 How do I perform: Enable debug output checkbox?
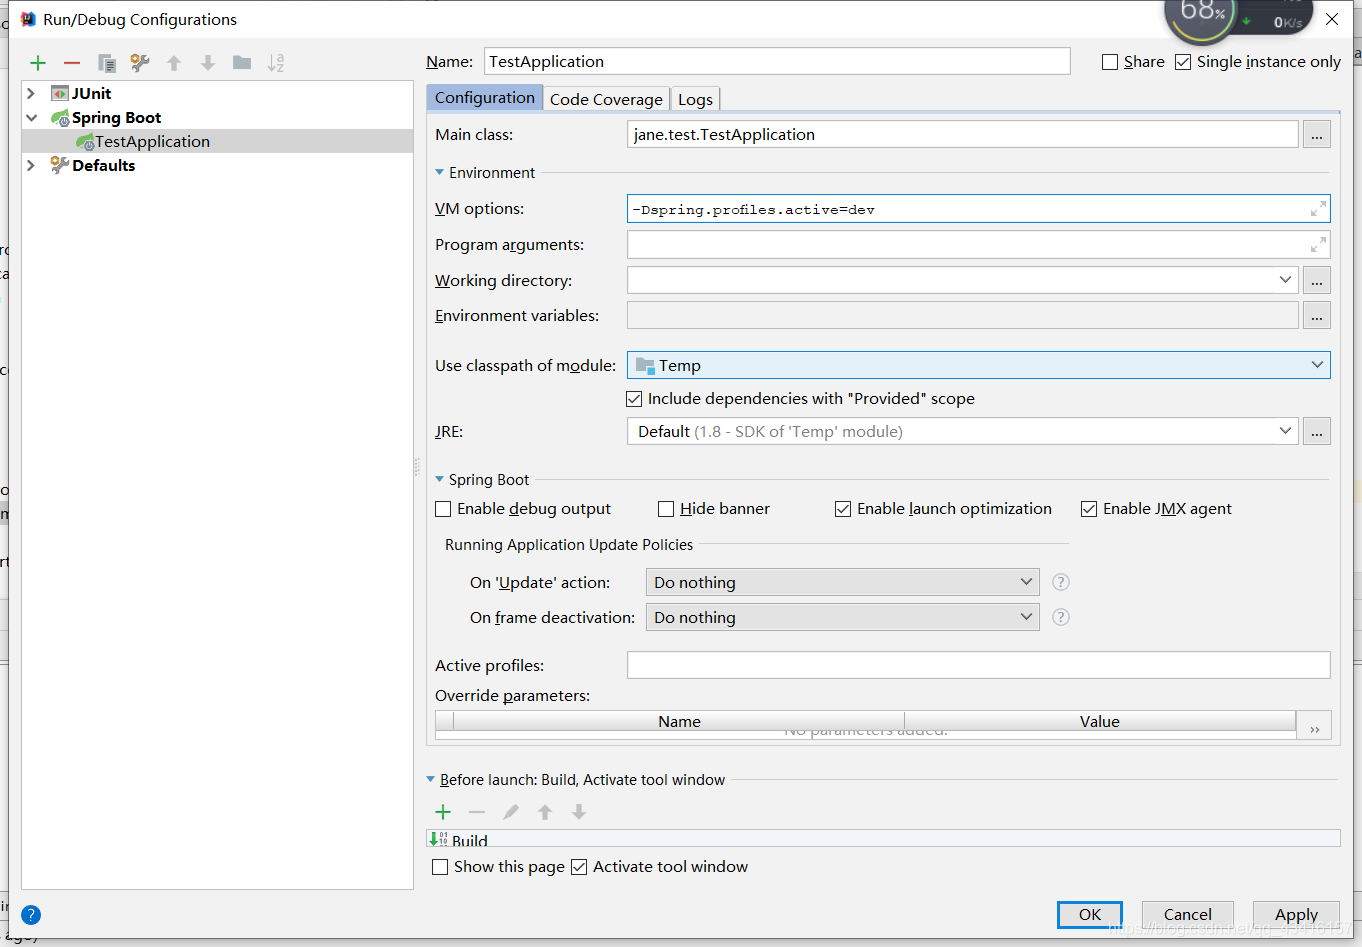click(x=443, y=509)
